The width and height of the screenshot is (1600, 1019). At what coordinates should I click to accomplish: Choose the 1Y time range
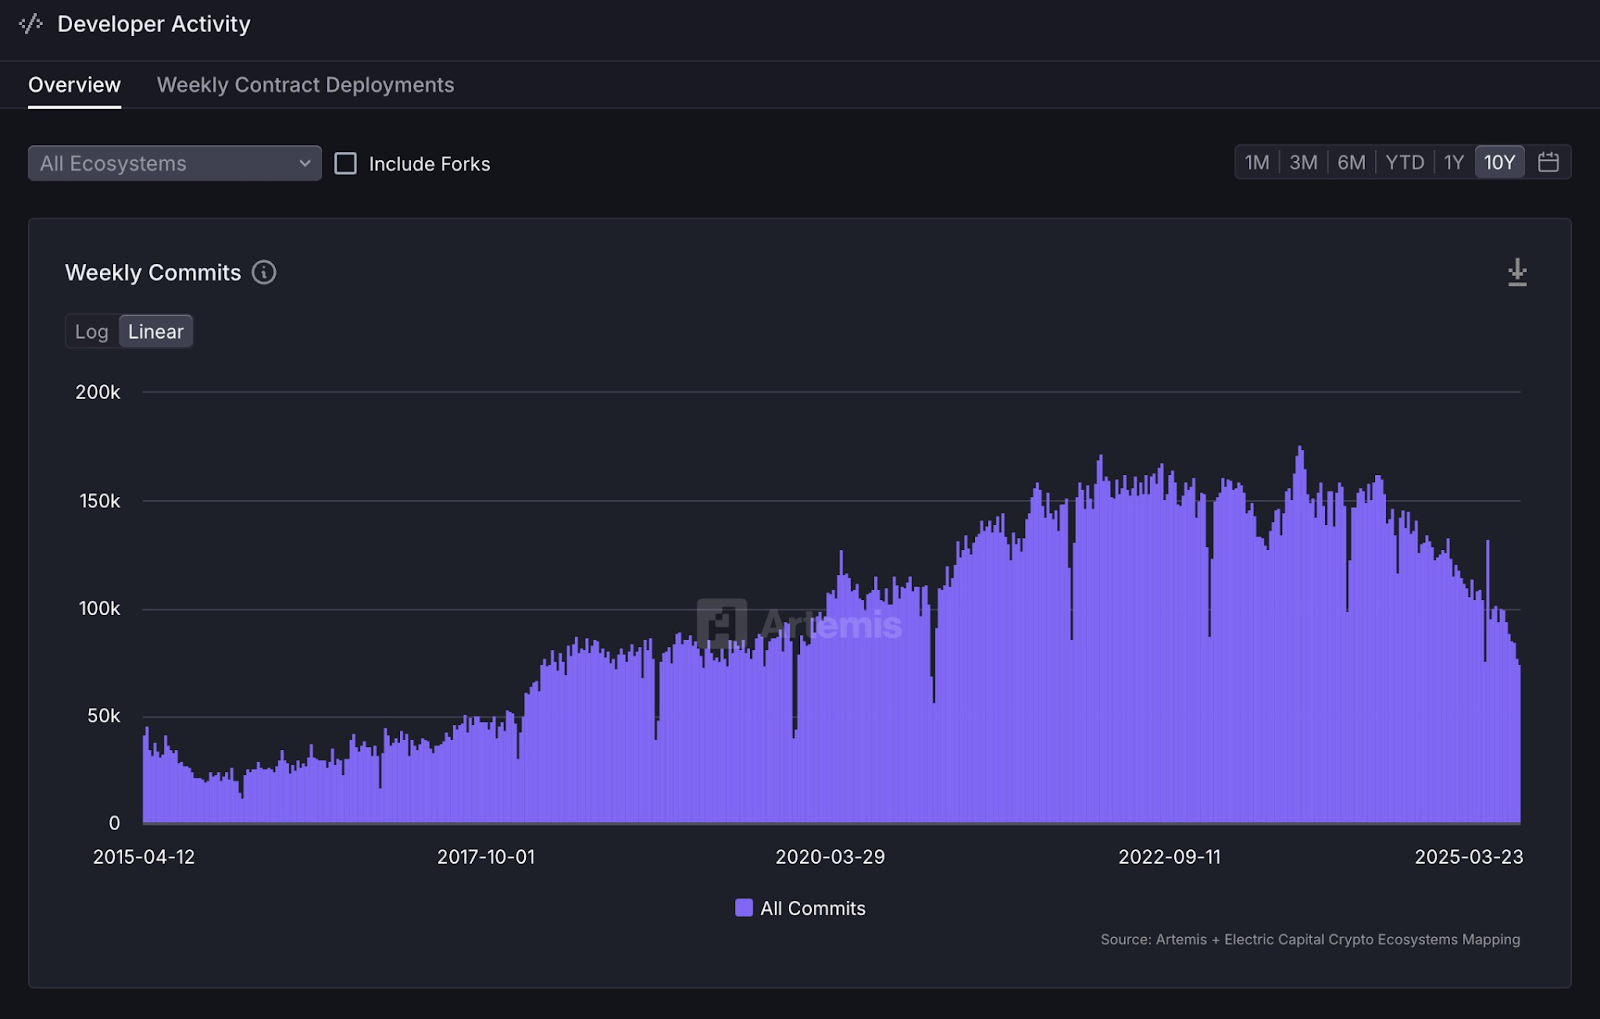pyautogui.click(x=1454, y=162)
